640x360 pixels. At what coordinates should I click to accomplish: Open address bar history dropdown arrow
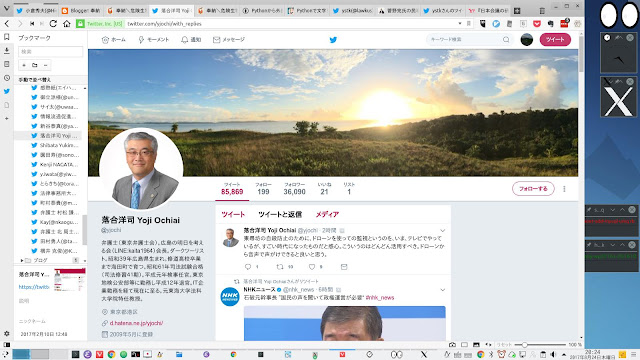tap(460, 24)
